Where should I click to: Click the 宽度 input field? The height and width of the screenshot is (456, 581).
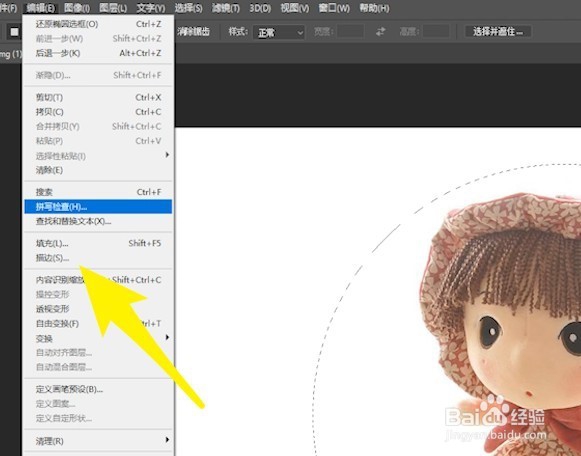click(350, 32)
